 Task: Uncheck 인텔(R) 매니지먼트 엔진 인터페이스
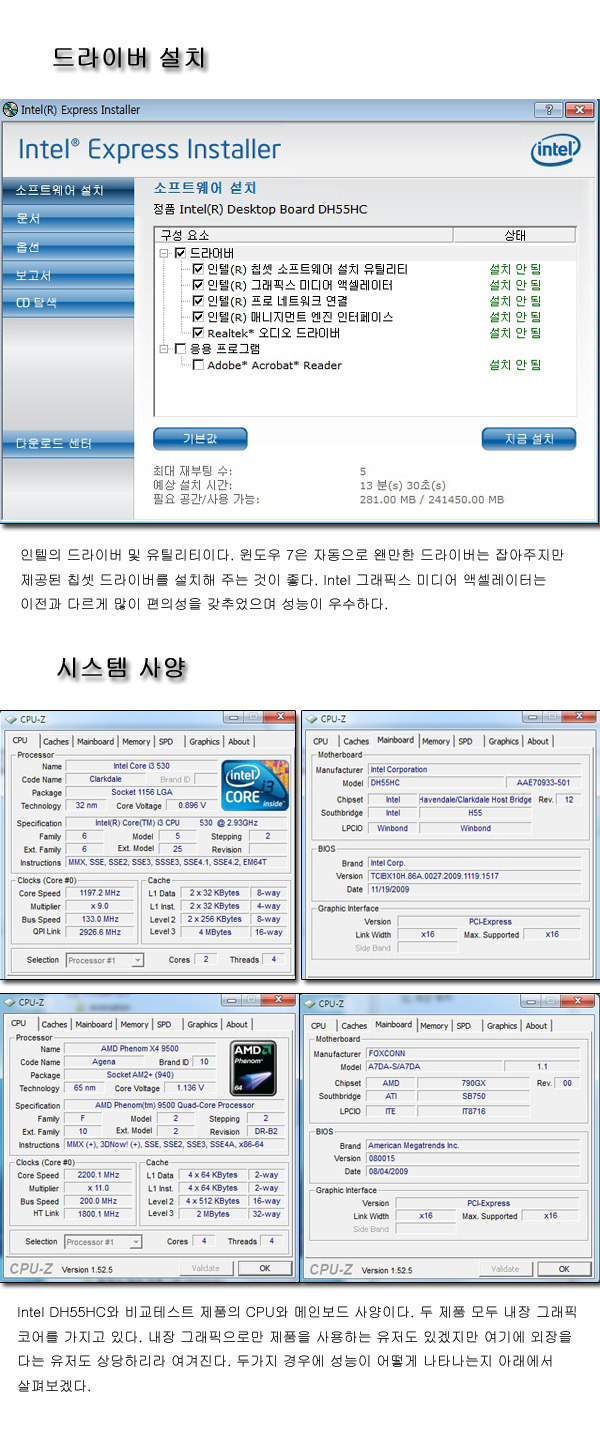(x=199, y=317)
